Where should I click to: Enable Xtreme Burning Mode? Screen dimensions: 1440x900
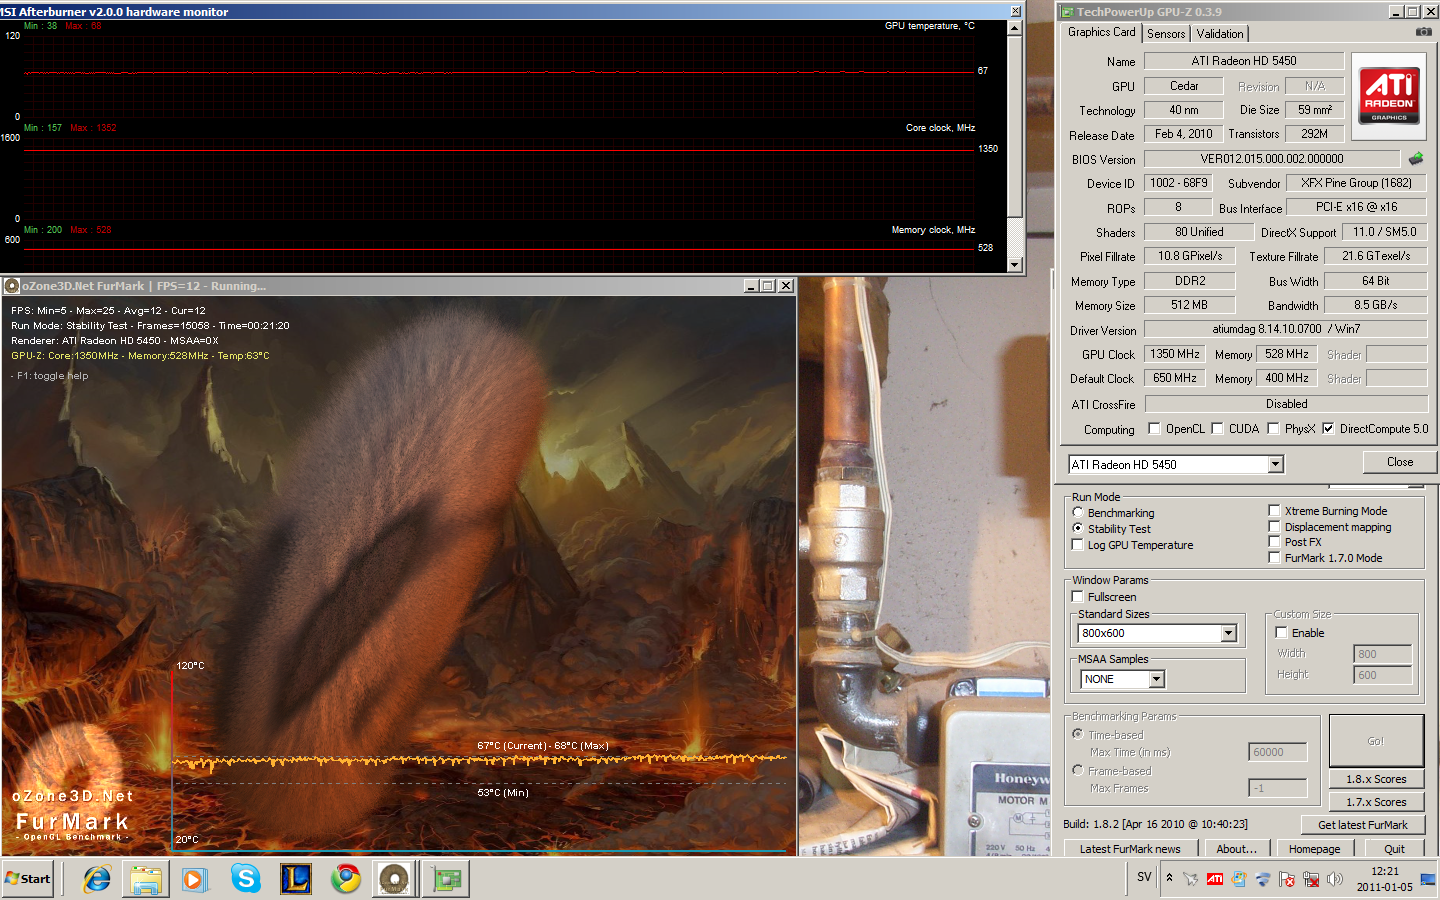click(1274, 511)
